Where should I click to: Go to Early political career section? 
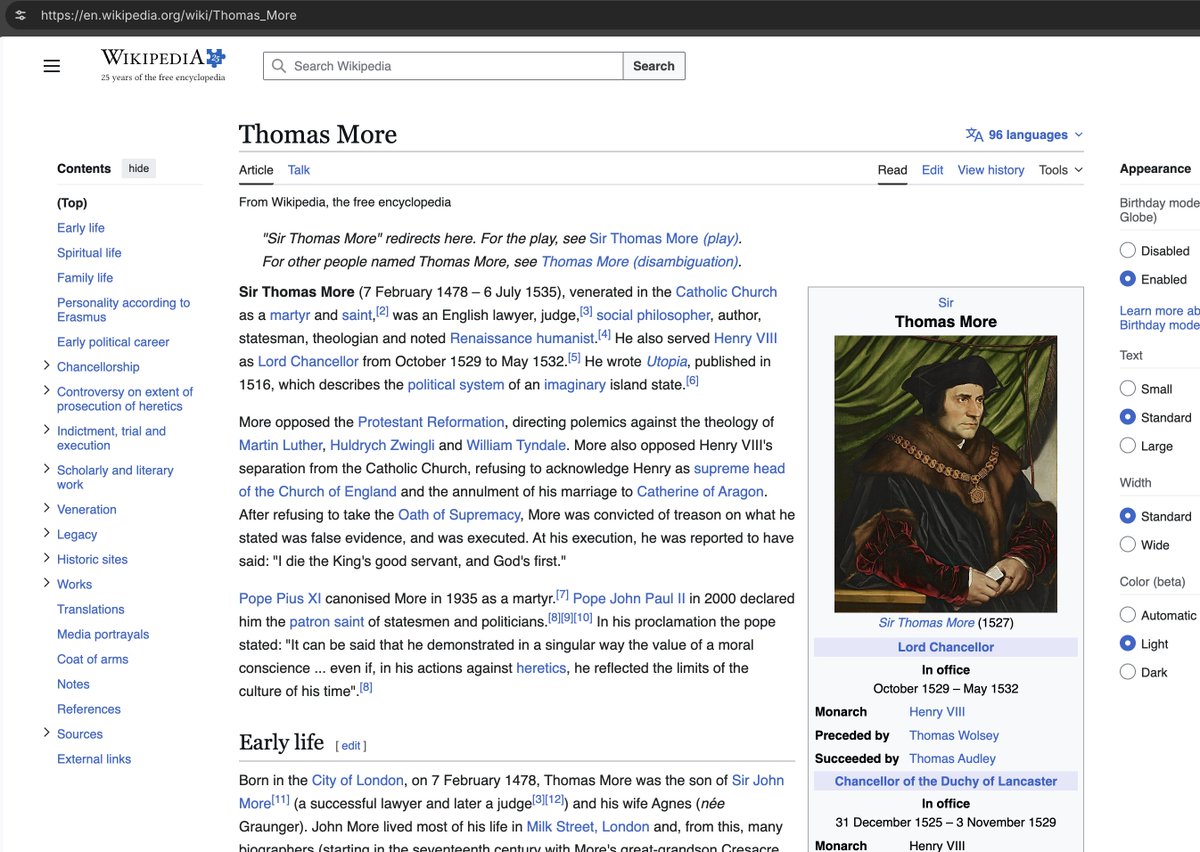113,341
